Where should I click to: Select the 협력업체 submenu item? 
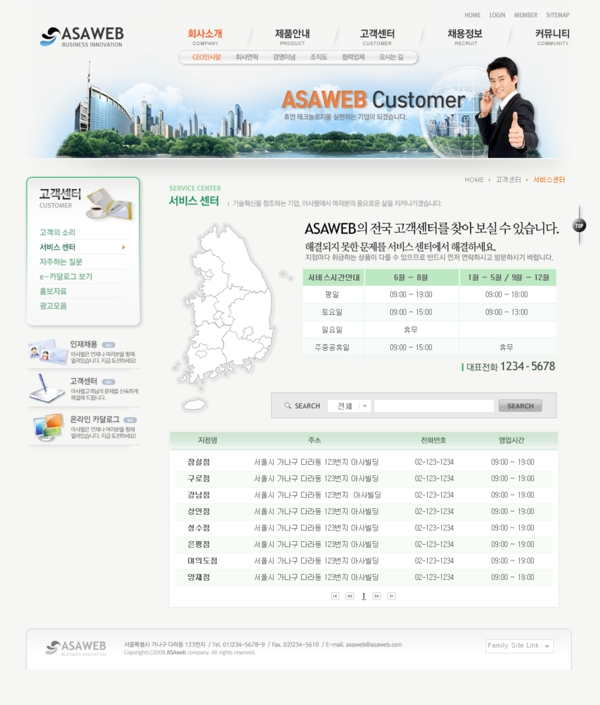(353, 57)
